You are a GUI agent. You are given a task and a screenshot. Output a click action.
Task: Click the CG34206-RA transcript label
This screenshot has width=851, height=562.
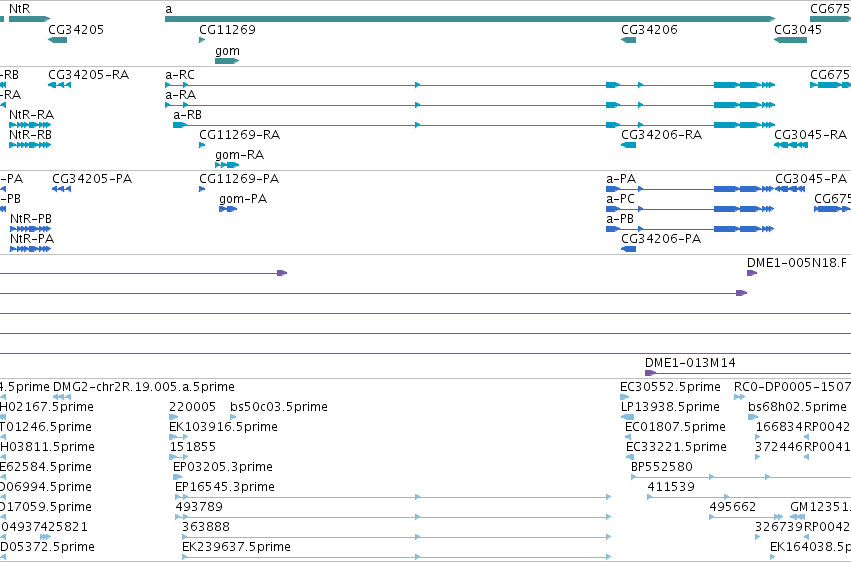(662, 135)
